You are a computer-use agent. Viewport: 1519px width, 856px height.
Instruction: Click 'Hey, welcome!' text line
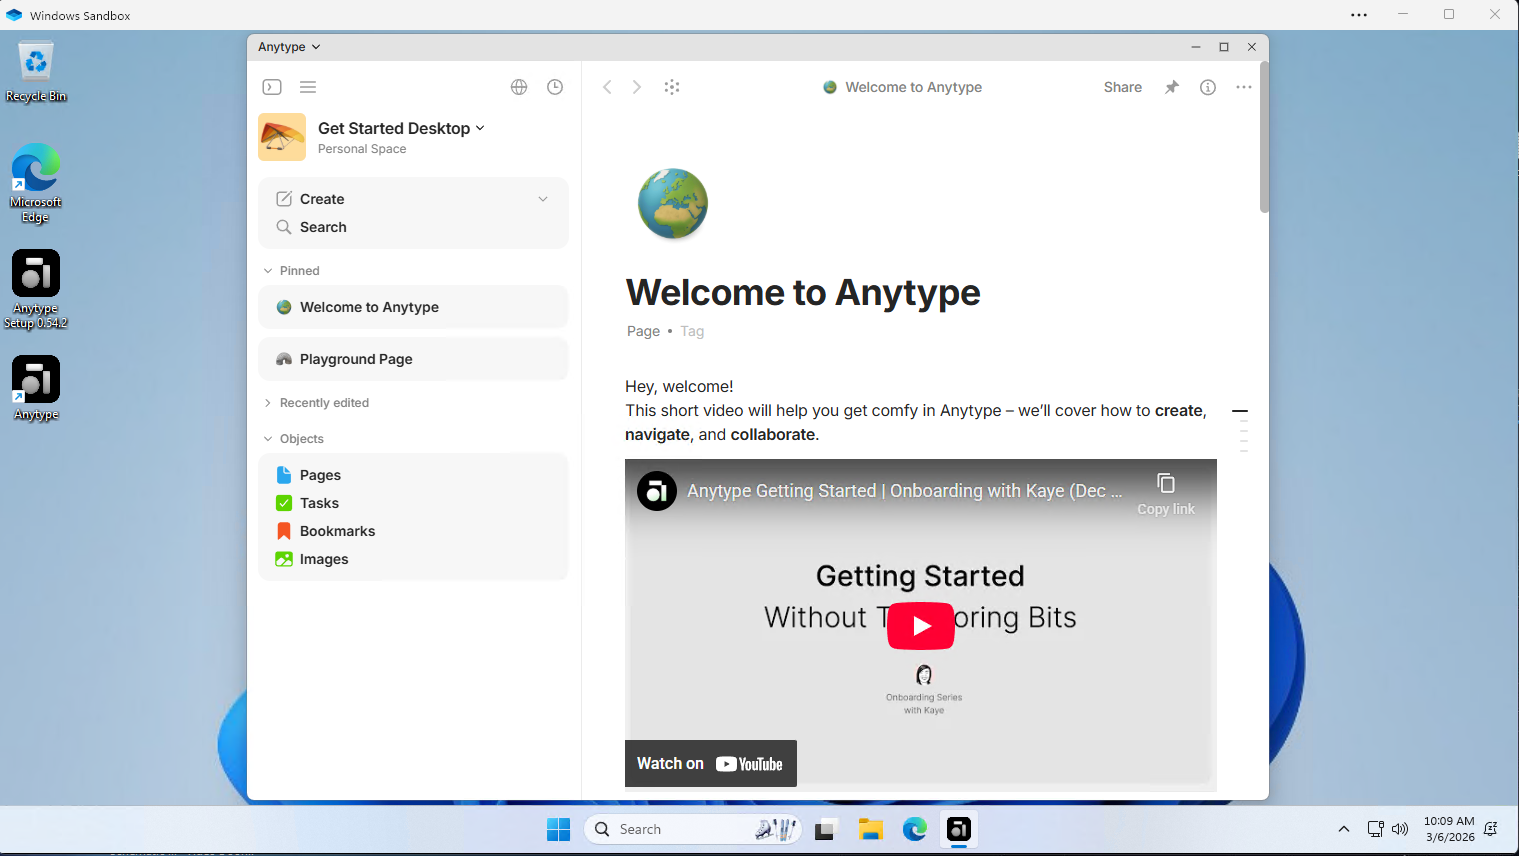pyautogui.click(x=679, y=386)
